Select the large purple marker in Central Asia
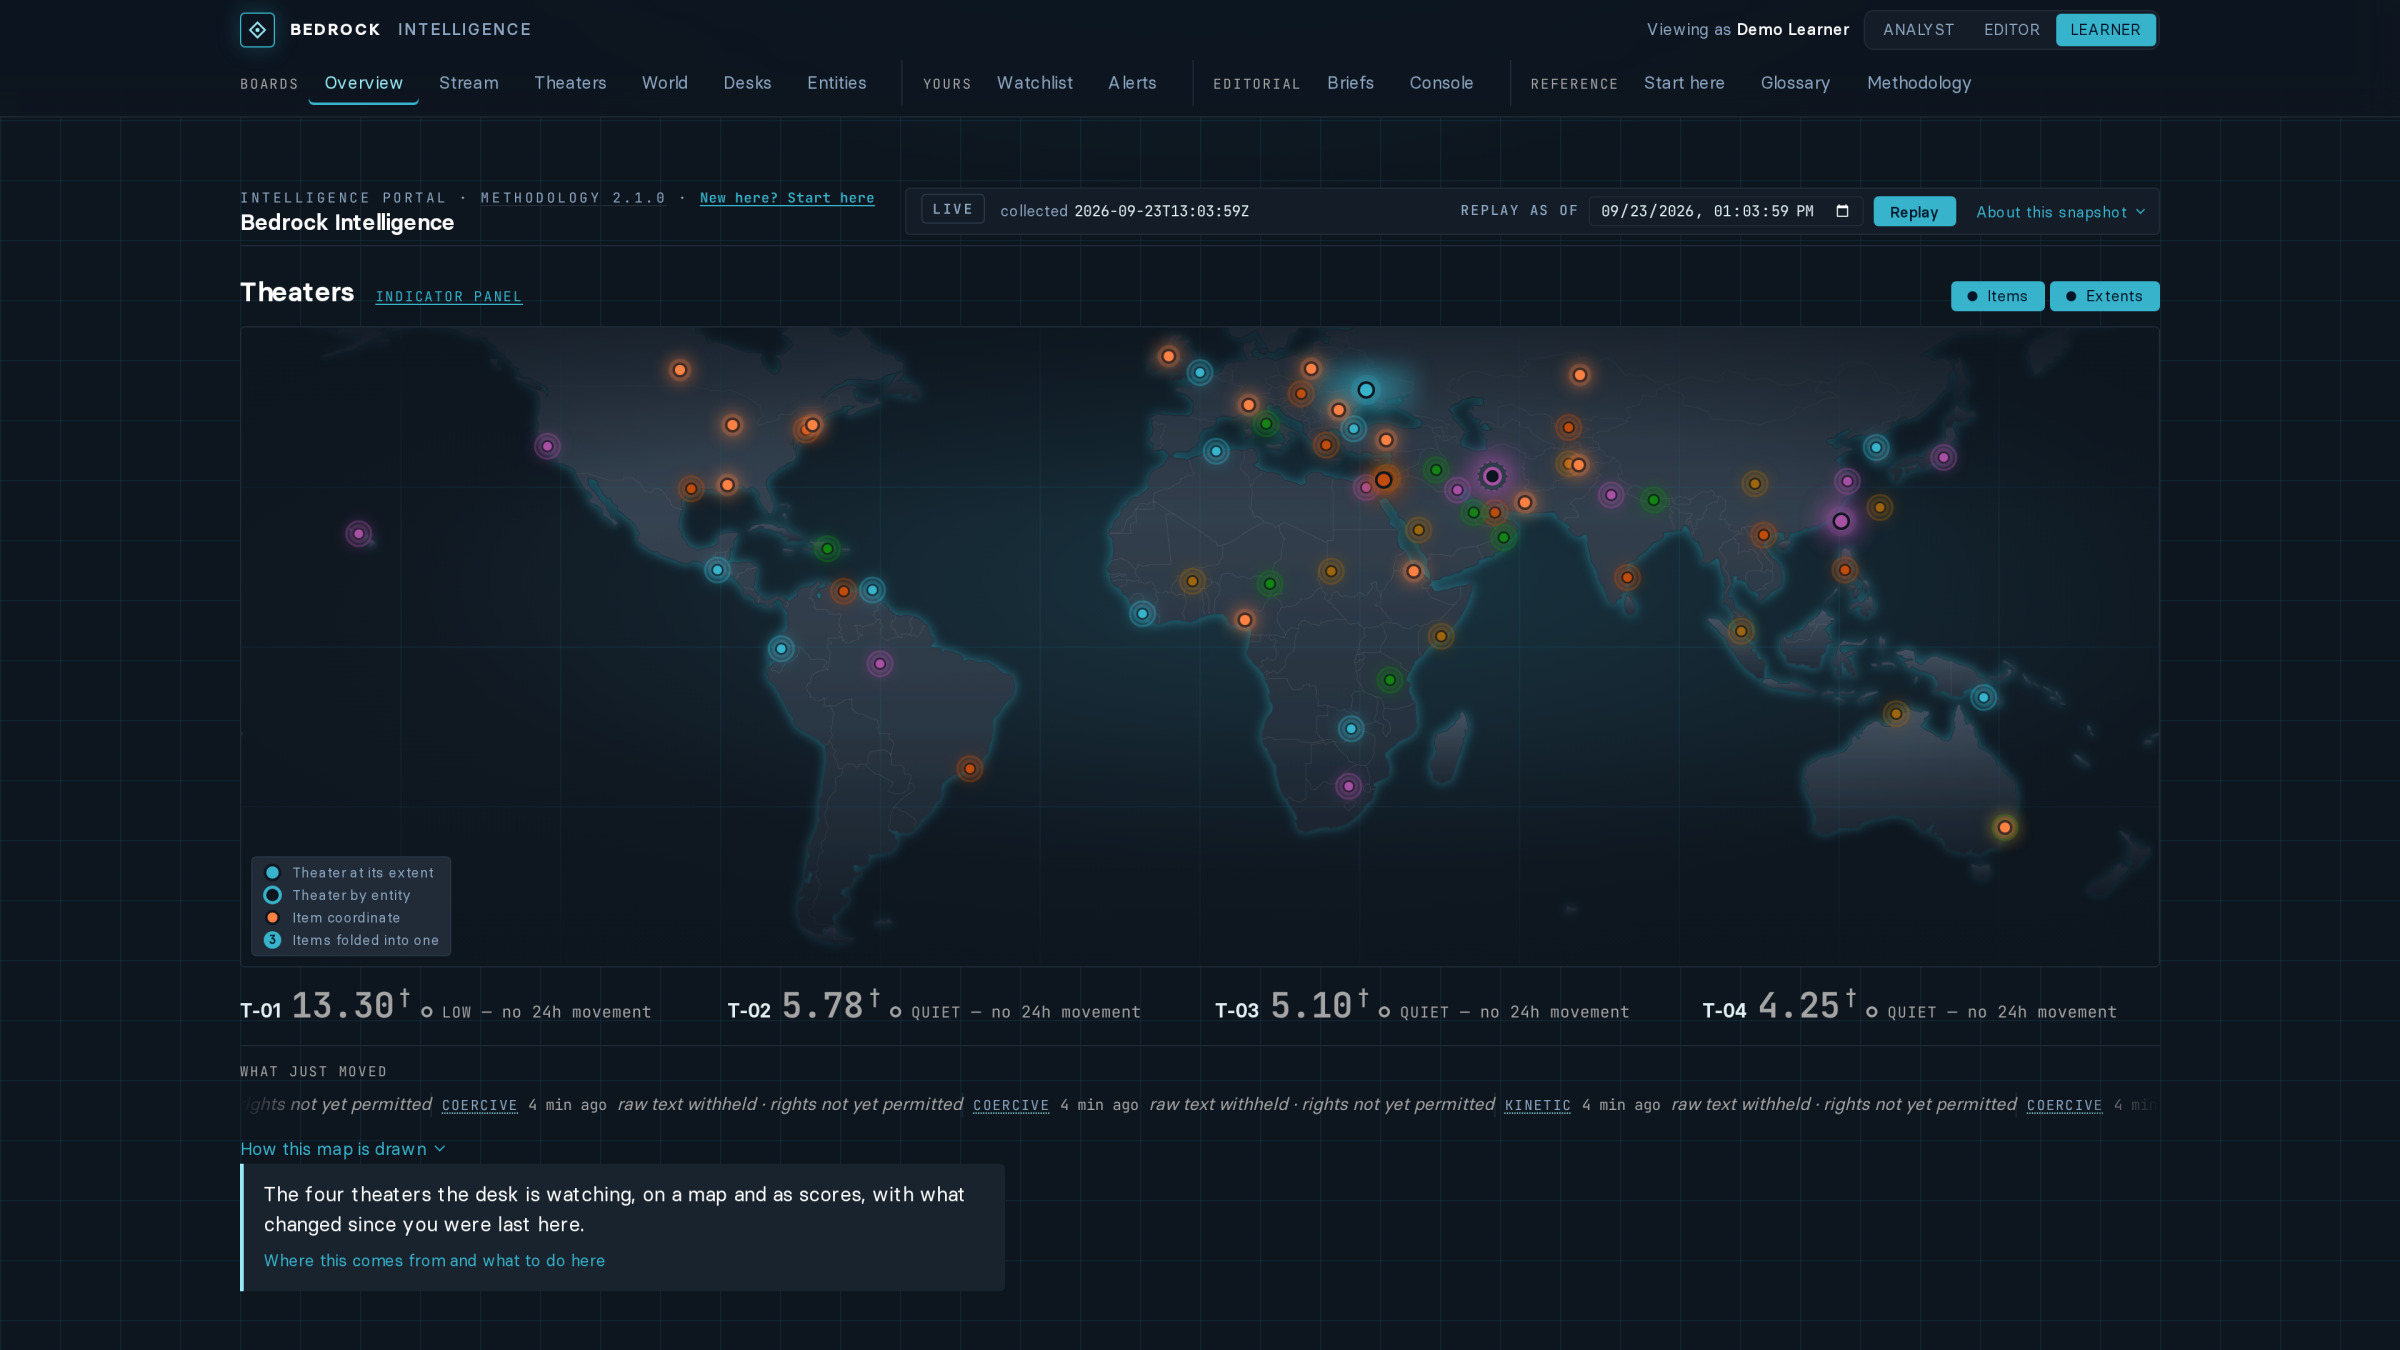This screenshot has height=1350, width=2400. click(1492, 476)
